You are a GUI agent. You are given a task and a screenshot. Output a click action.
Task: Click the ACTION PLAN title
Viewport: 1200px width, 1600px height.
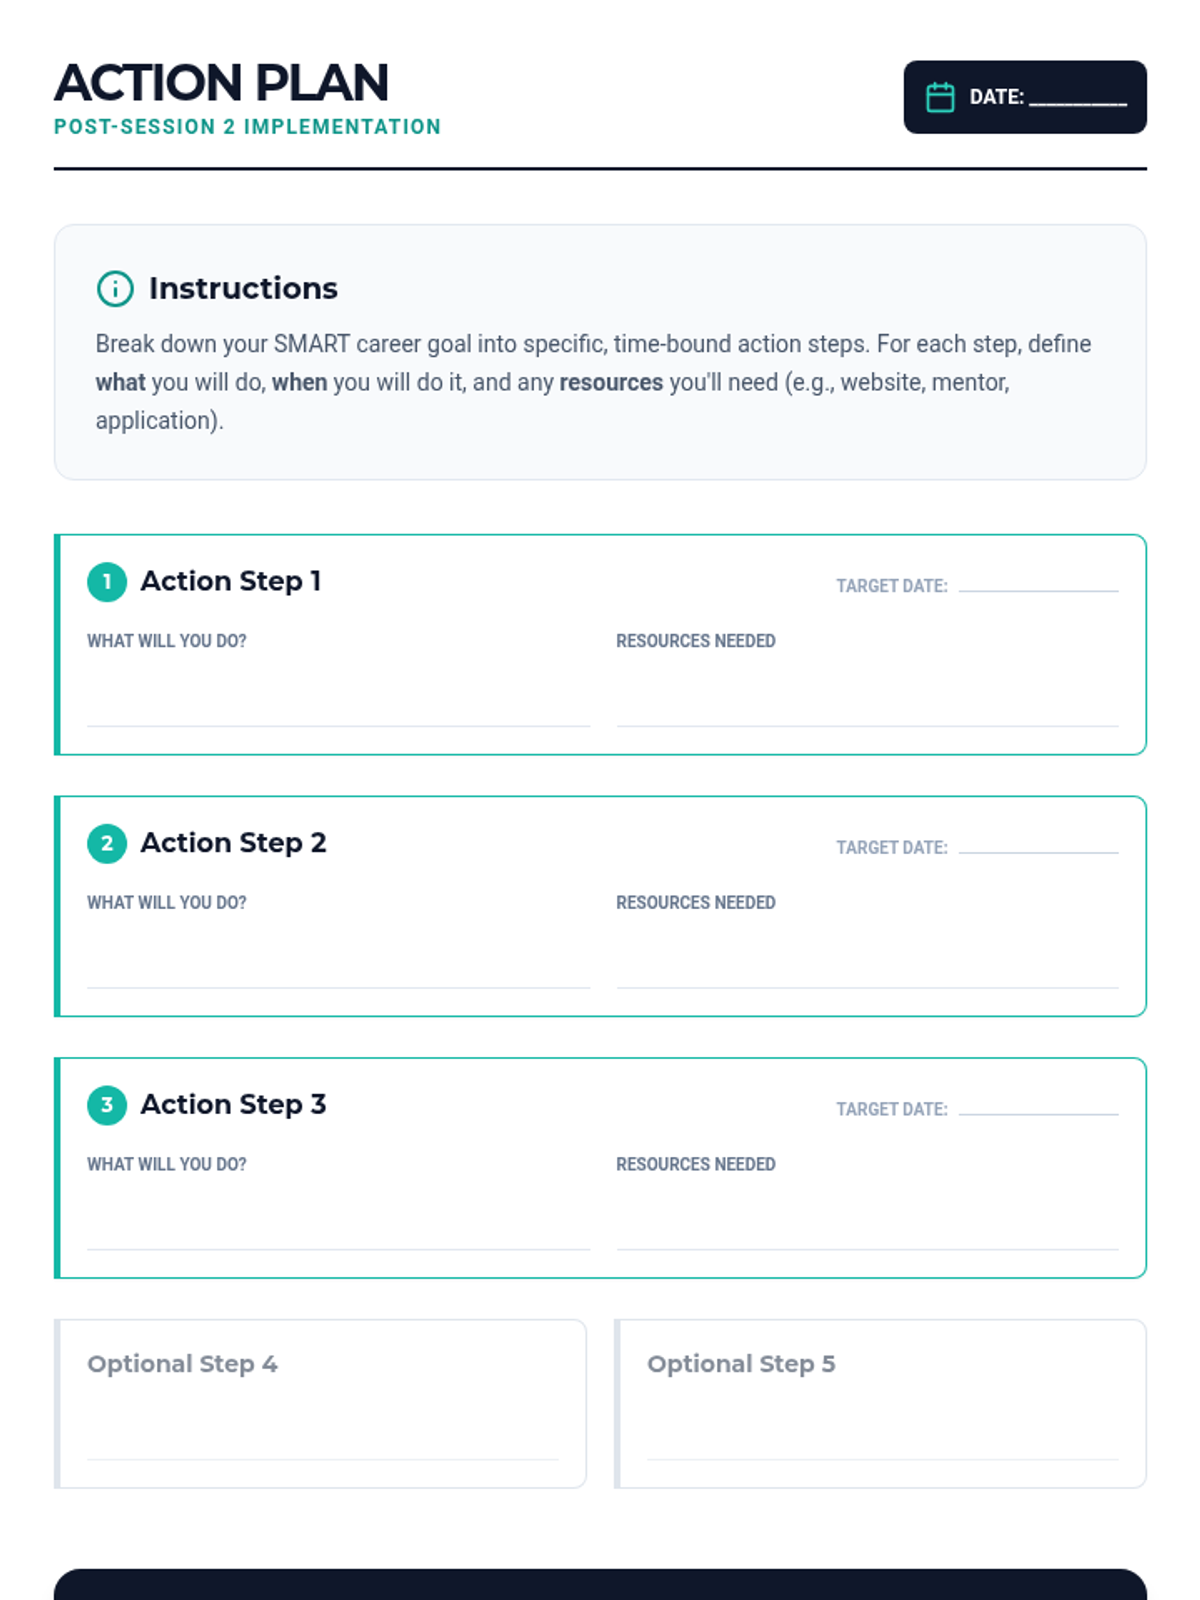(x=221, y=83)
